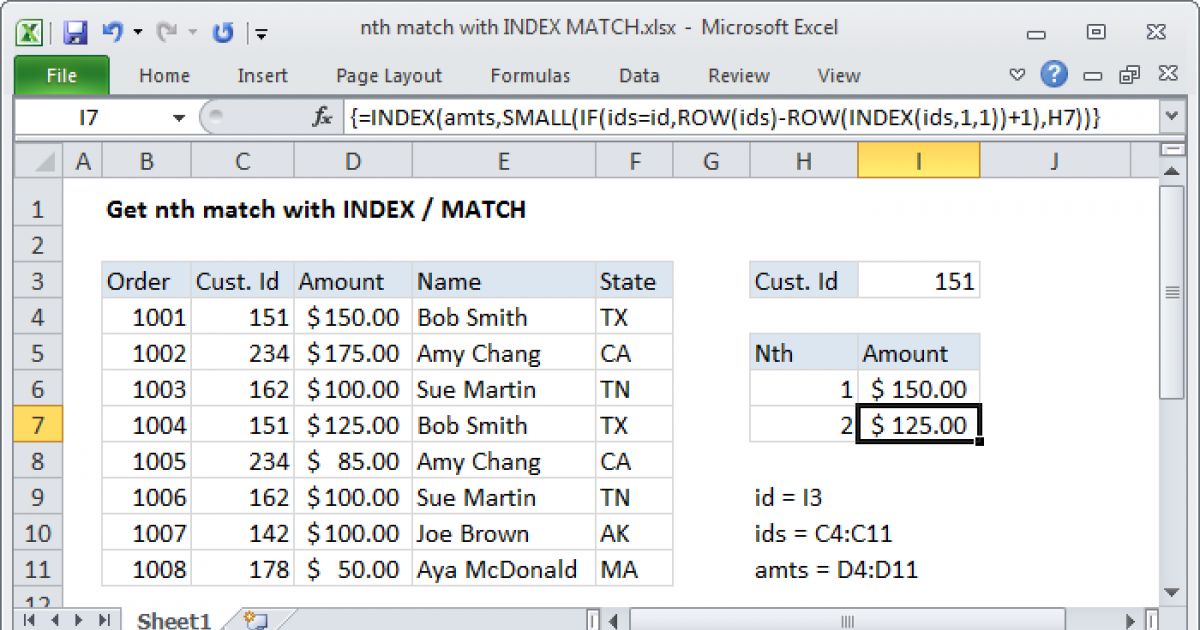The width and height of the screenshot is (1200, 630).
Task: Open the Formulas ribbon tab
Action: pyautogui.click(x=530, y=76)
